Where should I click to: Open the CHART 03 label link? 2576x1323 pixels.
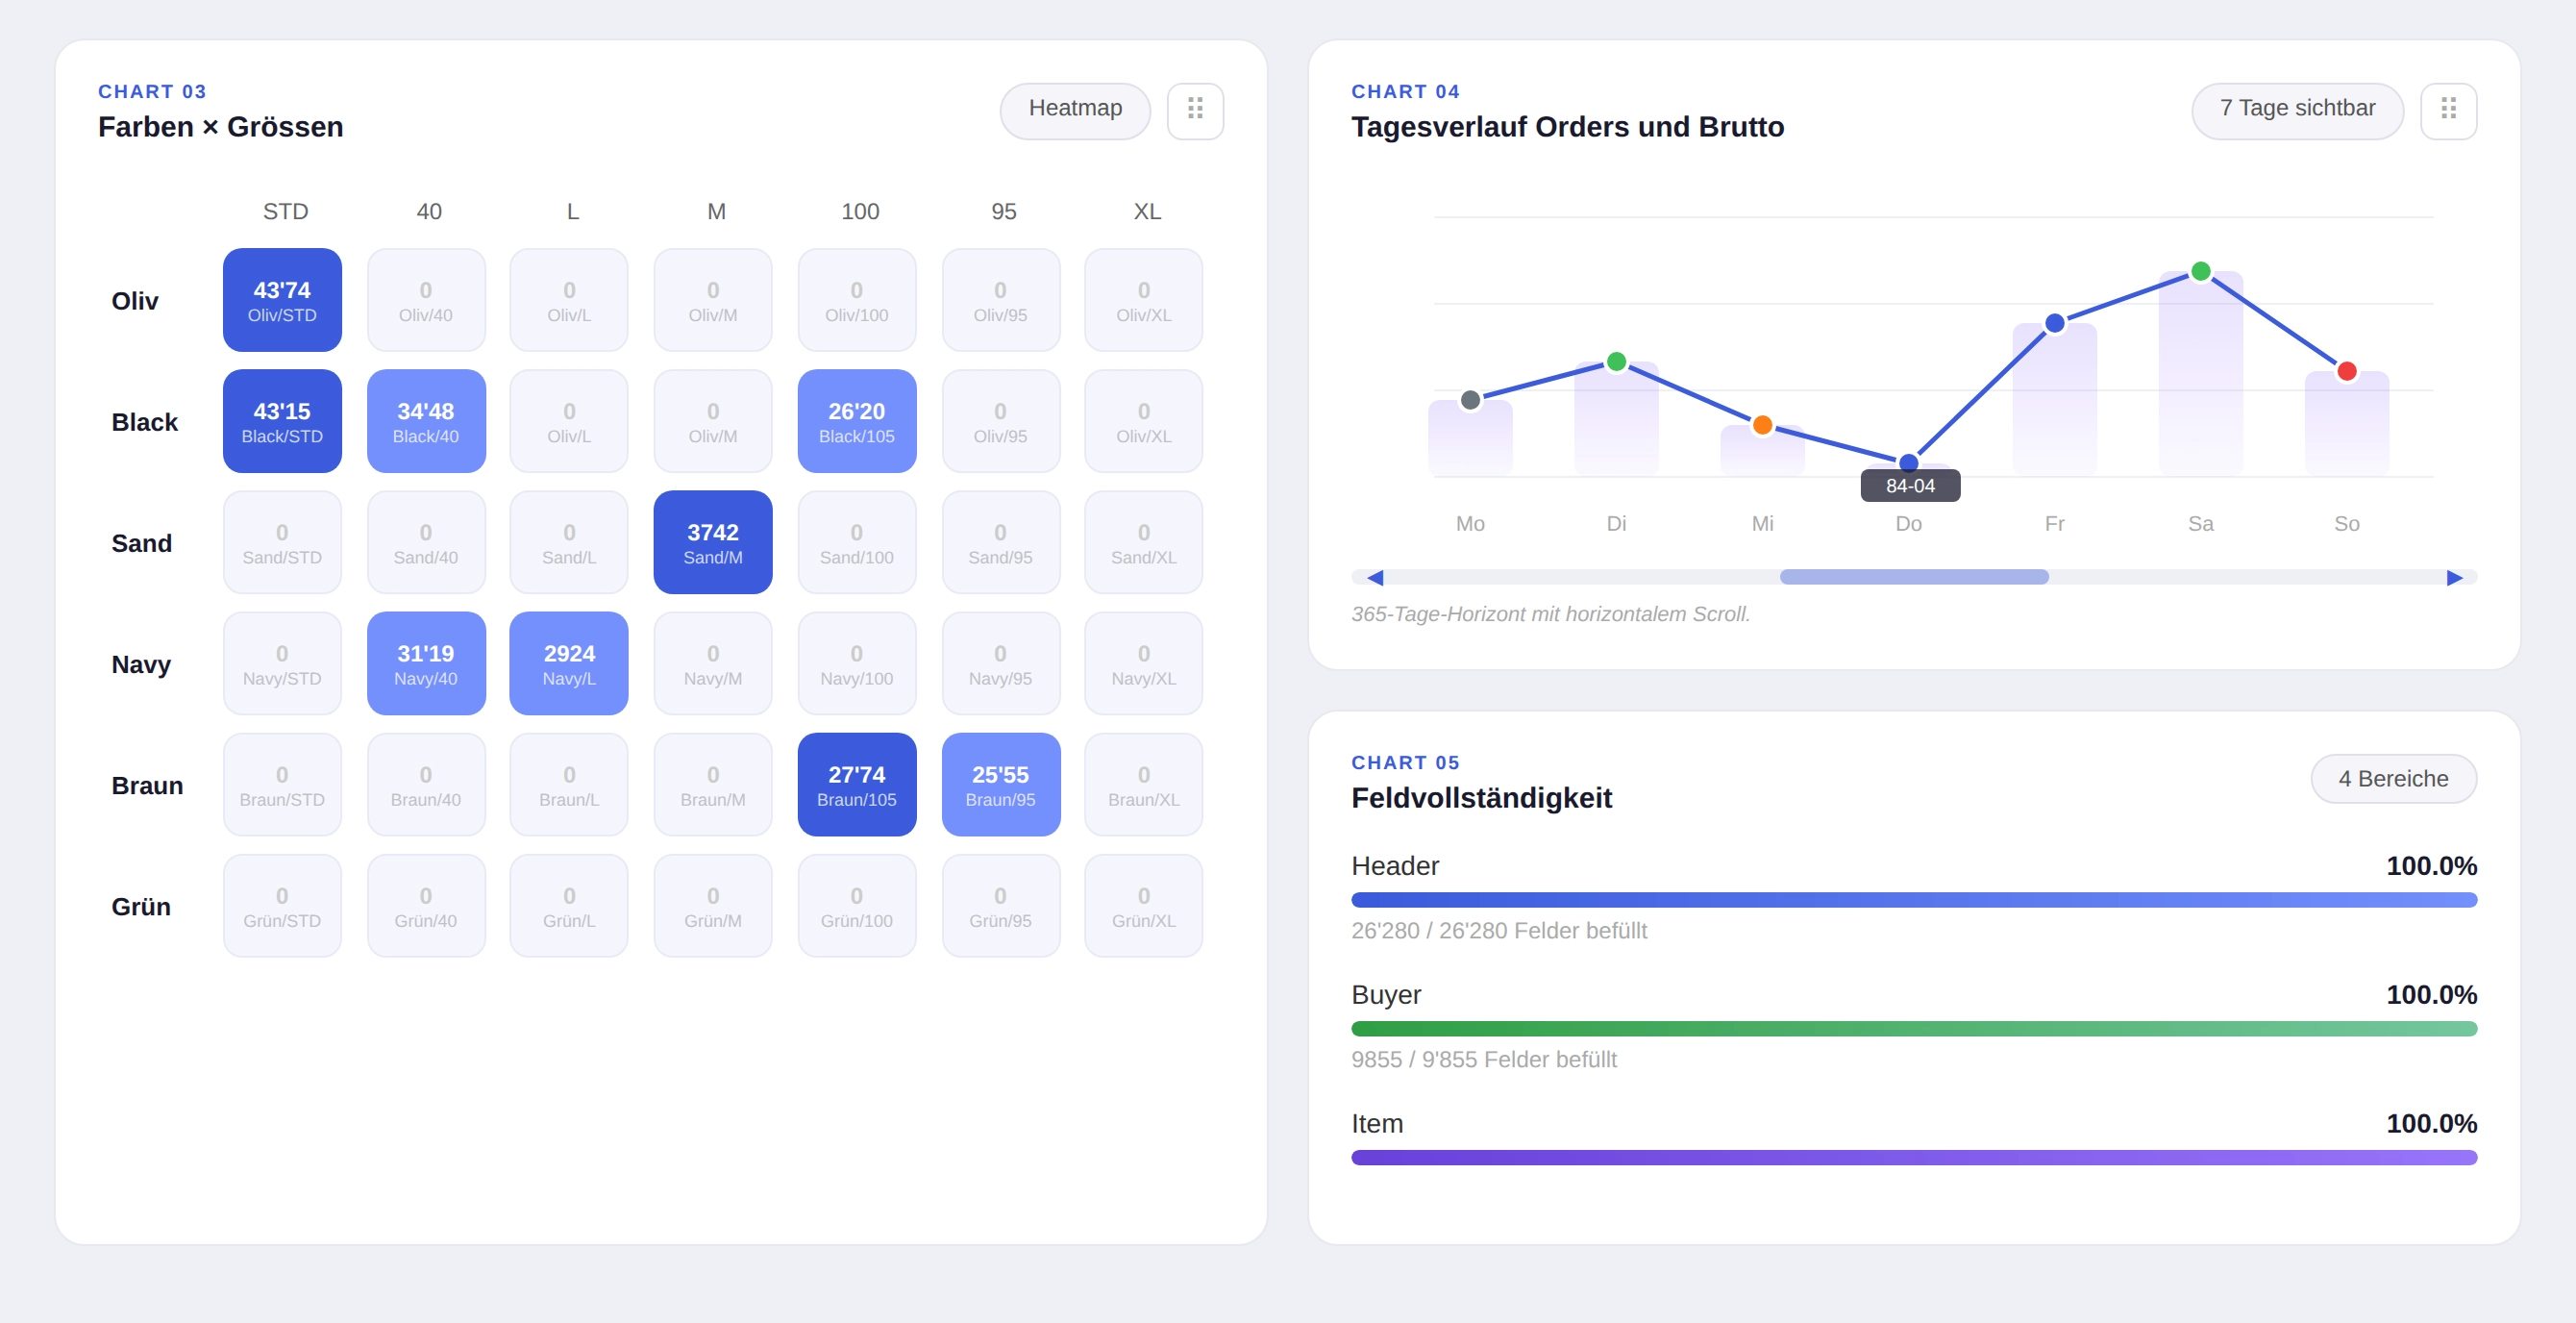tap(152, 91)
